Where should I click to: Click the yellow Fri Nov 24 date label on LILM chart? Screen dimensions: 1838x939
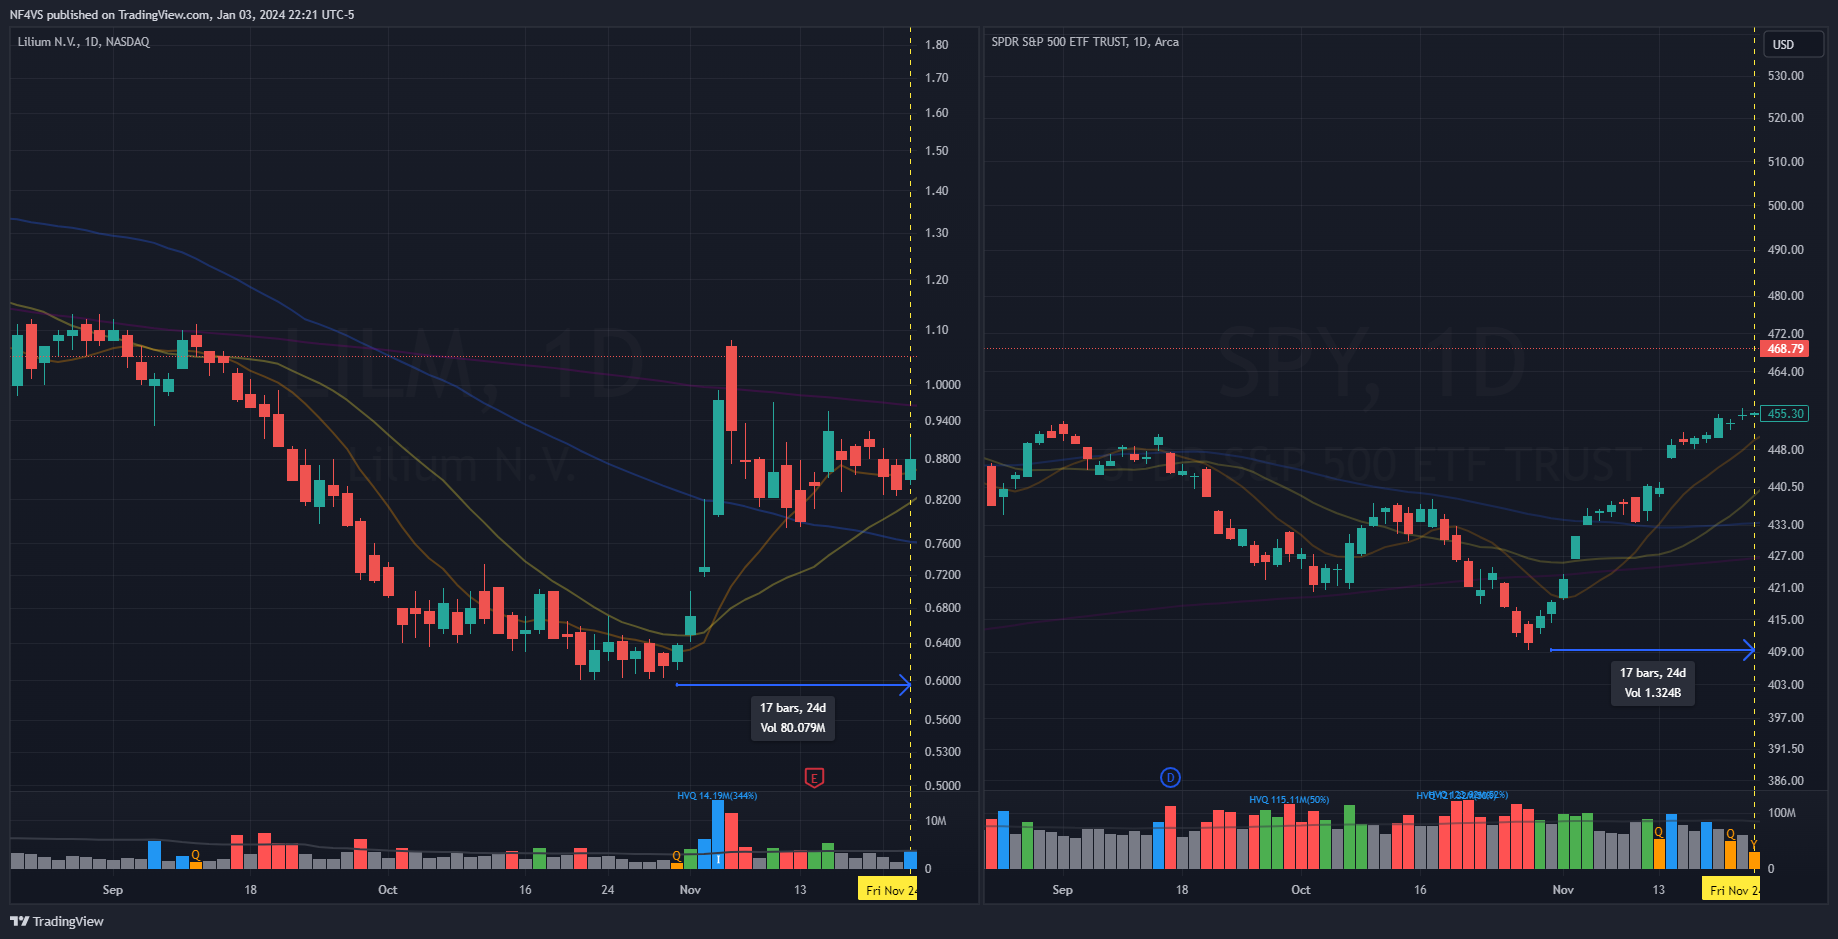point(888,888)
